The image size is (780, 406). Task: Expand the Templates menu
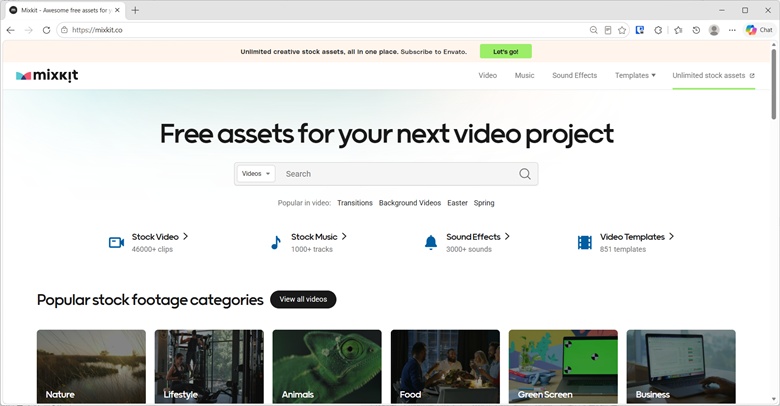(635, 75)
